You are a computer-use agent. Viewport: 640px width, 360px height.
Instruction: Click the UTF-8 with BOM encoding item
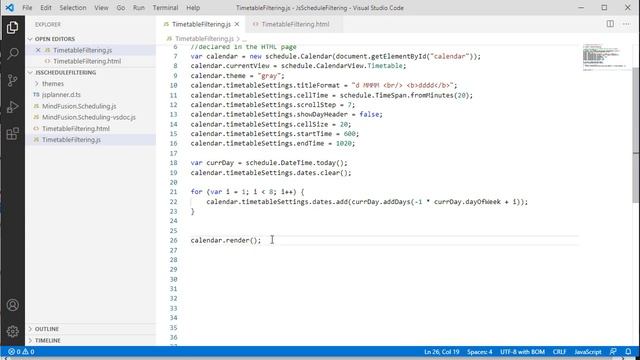coord(522,351)
